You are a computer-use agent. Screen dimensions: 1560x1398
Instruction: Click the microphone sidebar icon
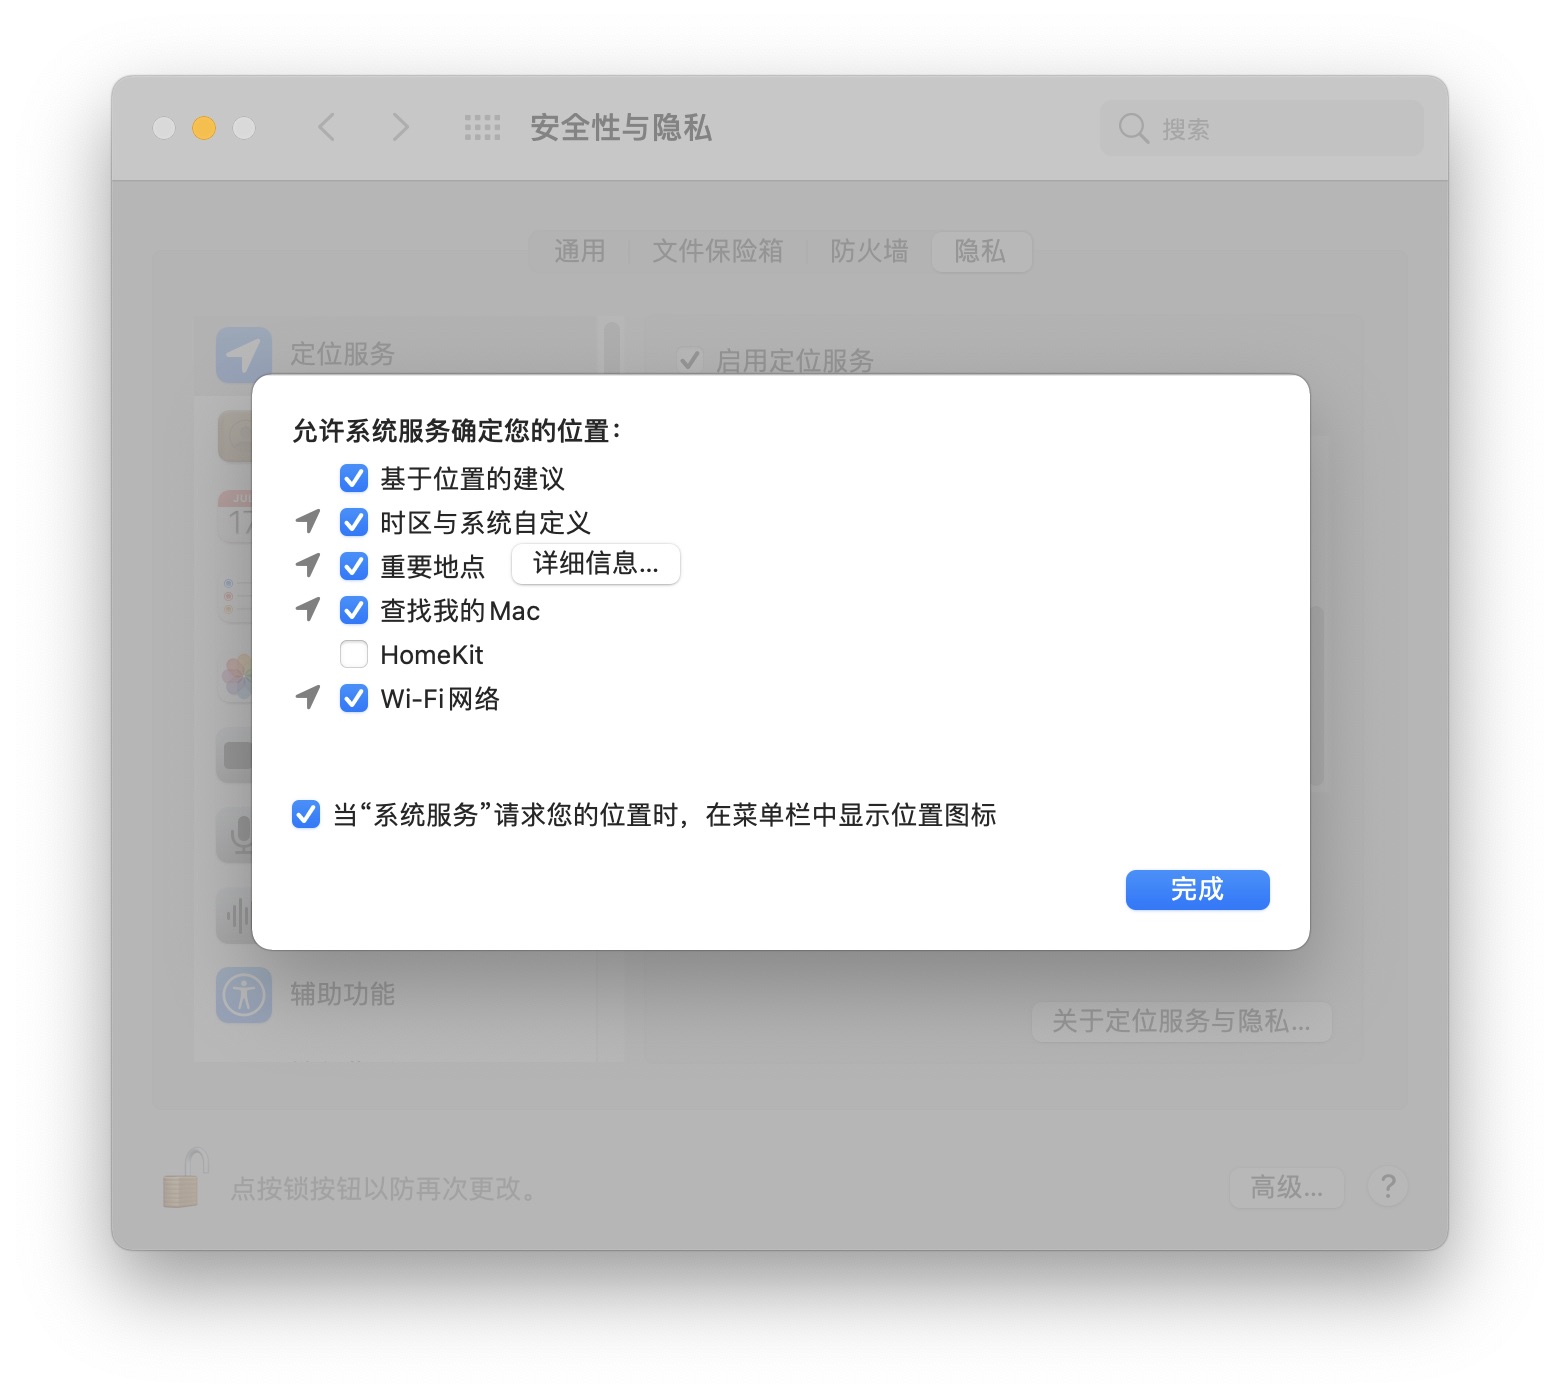coord(238,836)
